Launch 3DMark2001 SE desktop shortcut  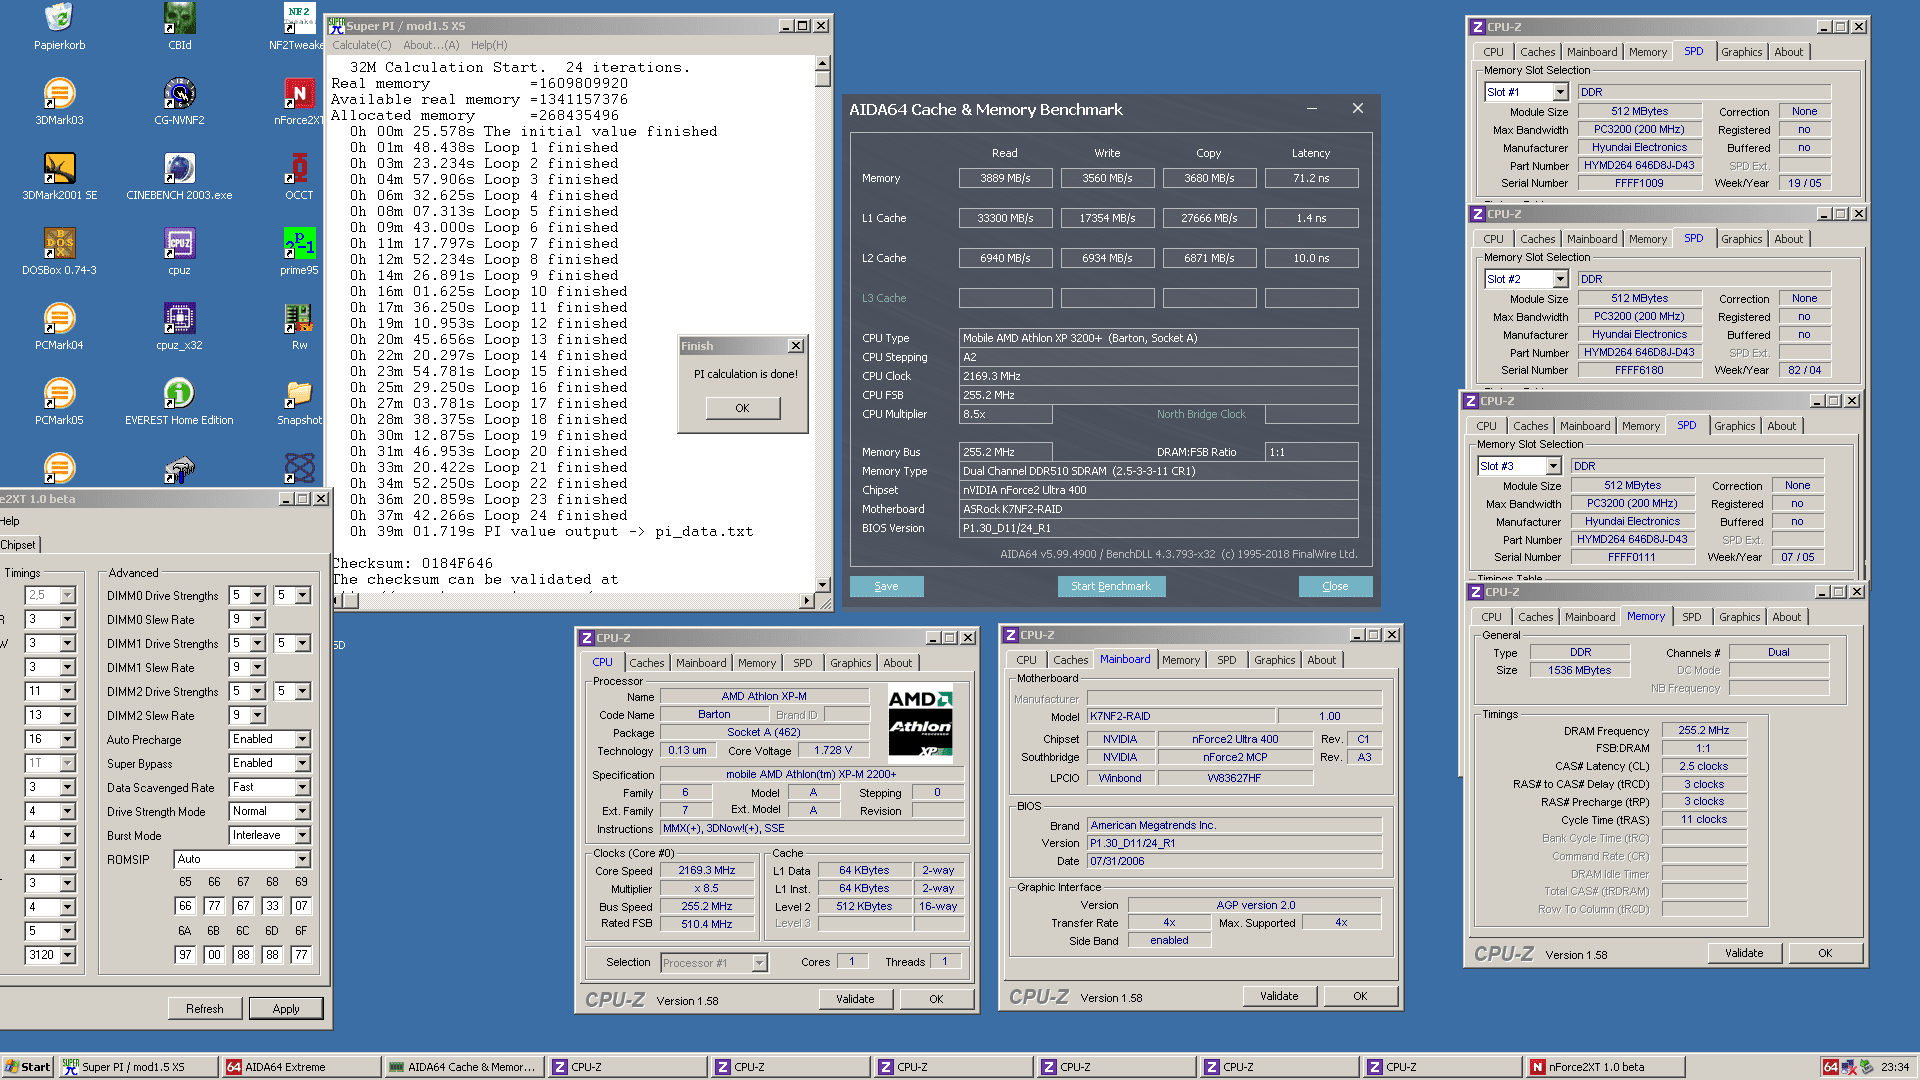(x=59, y=177)
